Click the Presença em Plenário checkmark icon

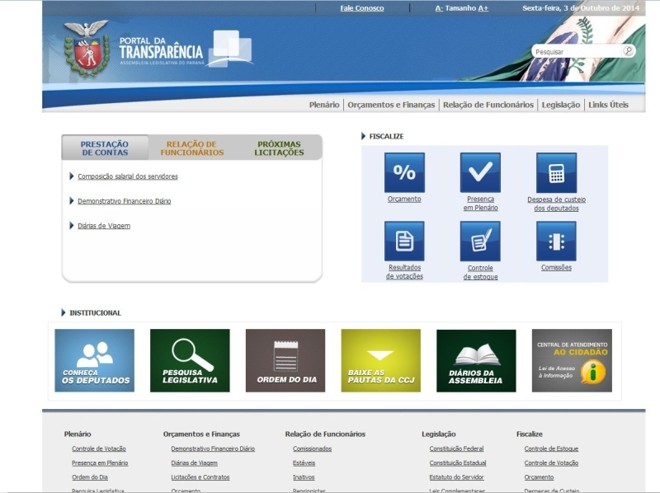[480, 172]
